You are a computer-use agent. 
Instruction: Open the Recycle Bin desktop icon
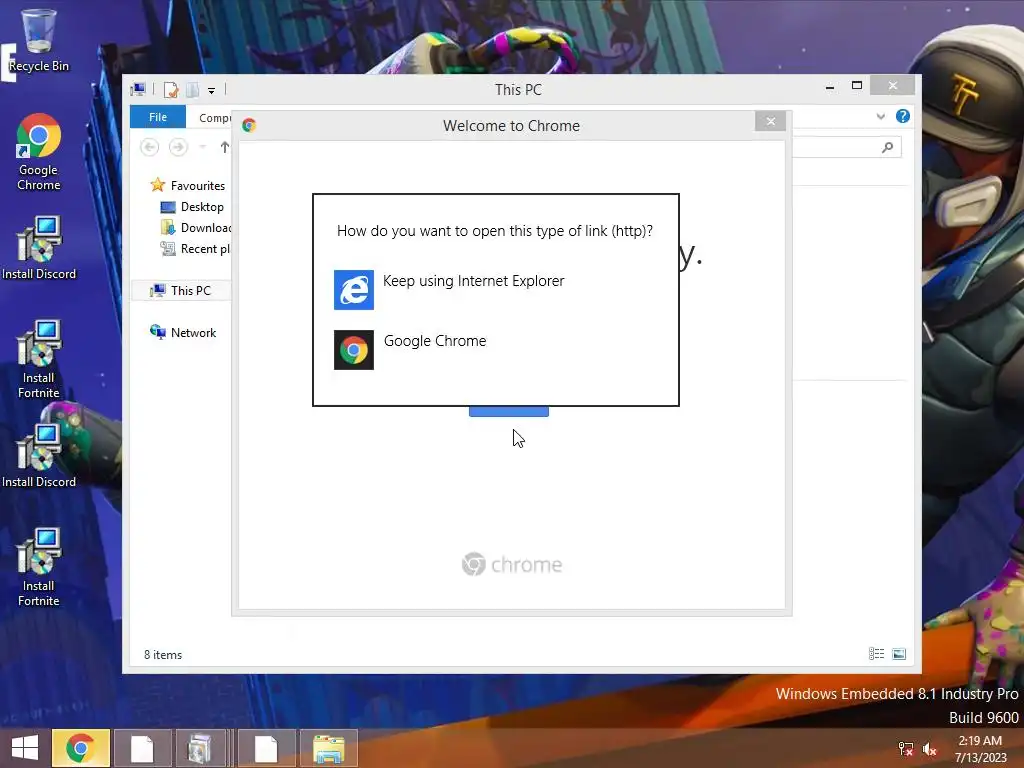click(38, 40)
